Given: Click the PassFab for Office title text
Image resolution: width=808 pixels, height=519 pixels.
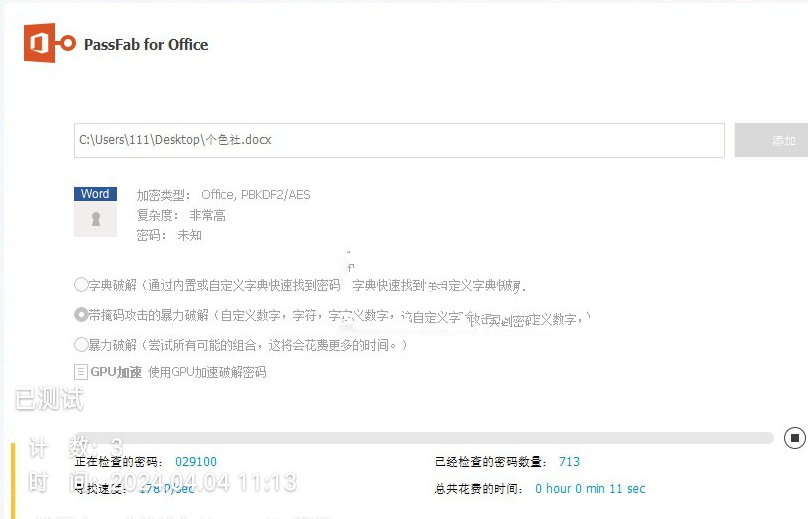Looking at the screenshot, I should (x=146, y=45).
